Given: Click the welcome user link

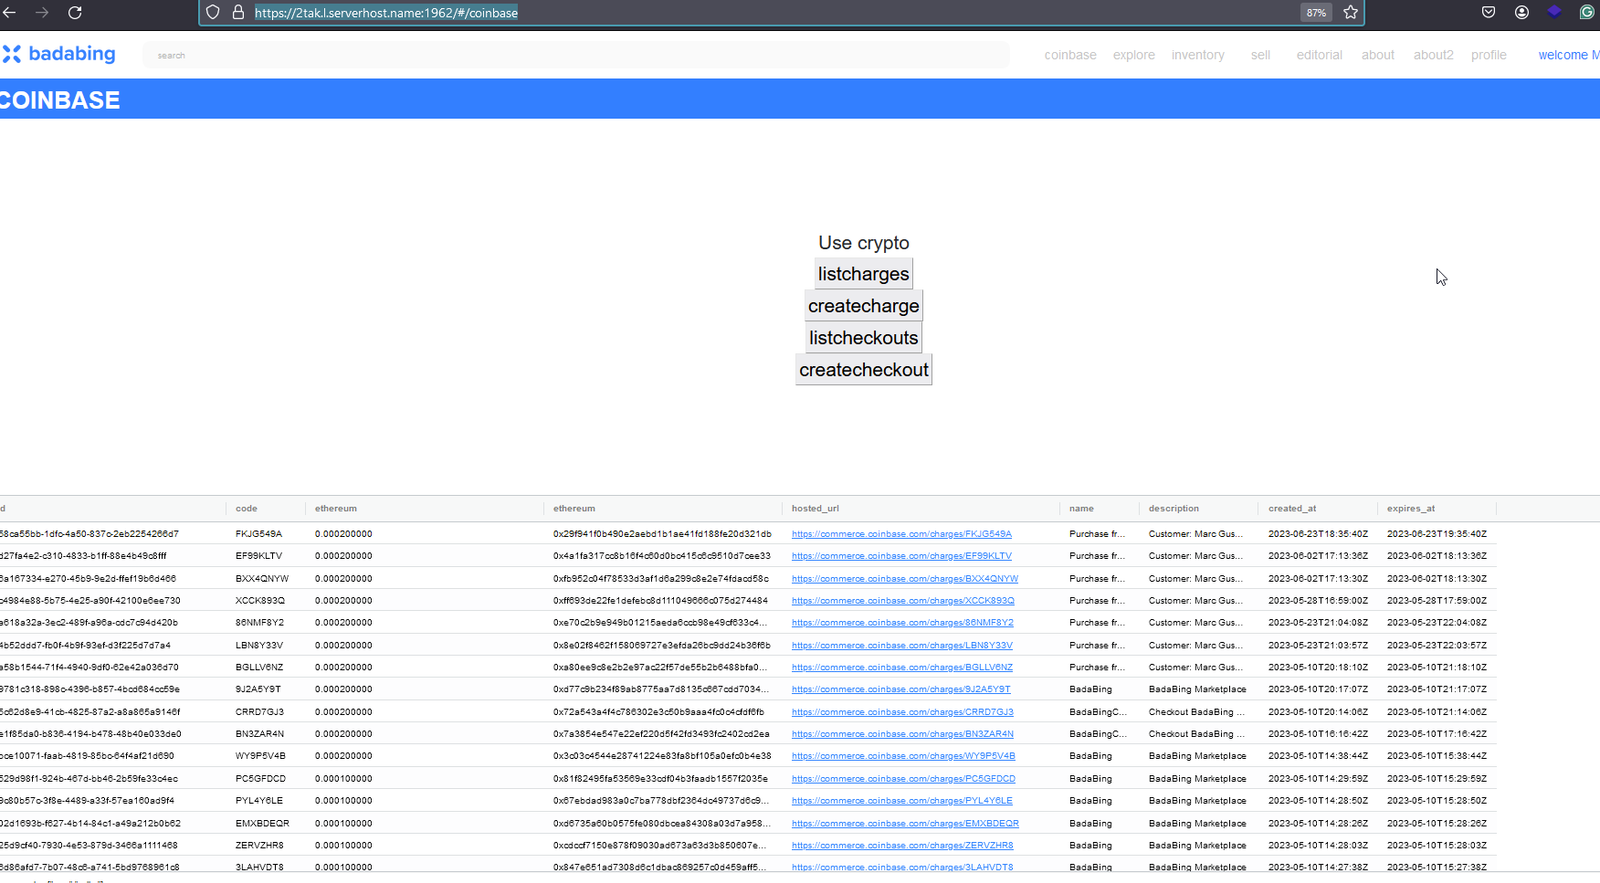Looking at the screenshot, I should pos(1568,55).
